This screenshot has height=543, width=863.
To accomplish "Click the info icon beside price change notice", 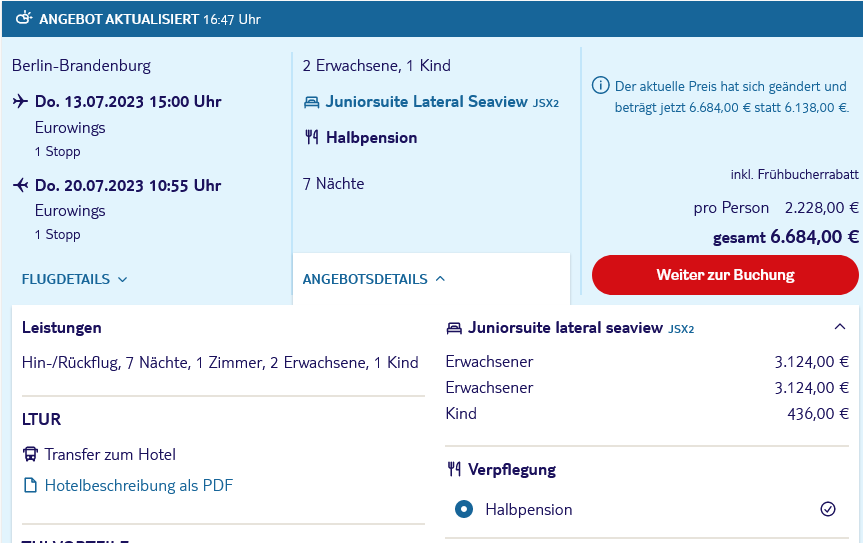I will pyautogui.click(x=600, y=85).
